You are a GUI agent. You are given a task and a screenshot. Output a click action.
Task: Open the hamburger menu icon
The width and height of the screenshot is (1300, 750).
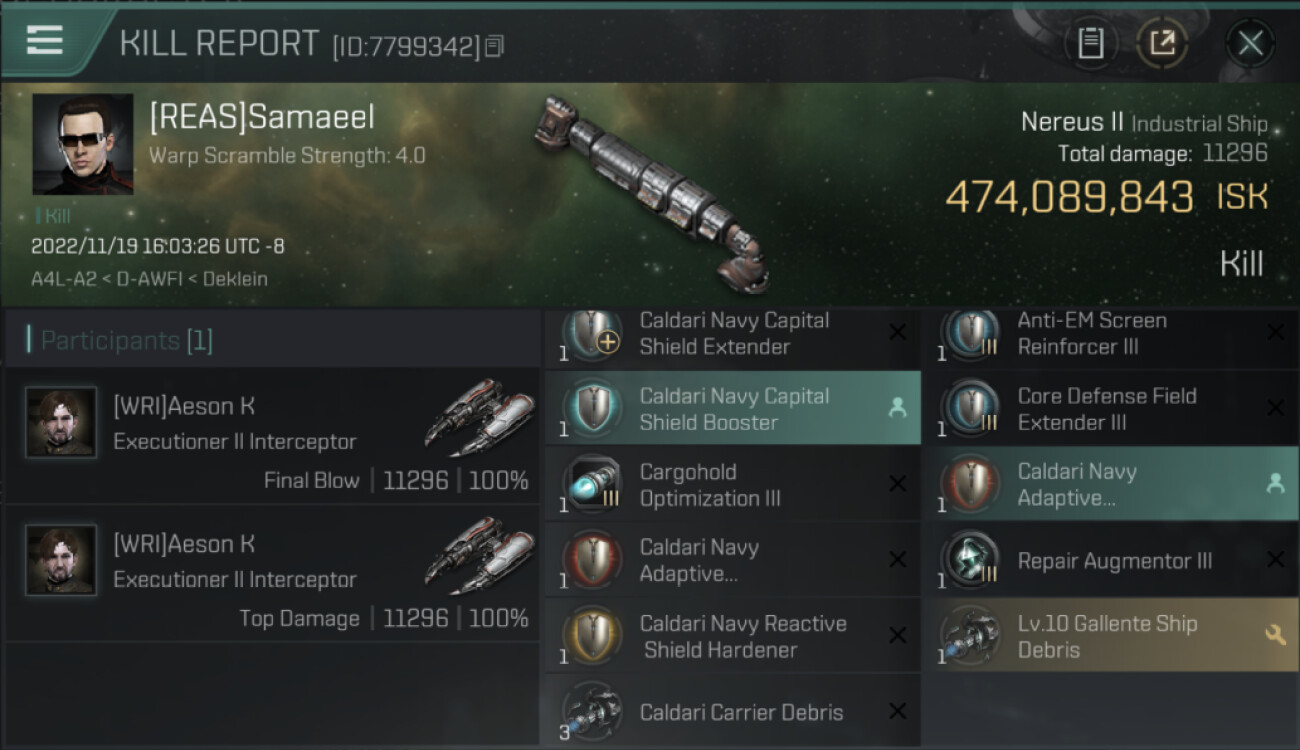(44, 40)
